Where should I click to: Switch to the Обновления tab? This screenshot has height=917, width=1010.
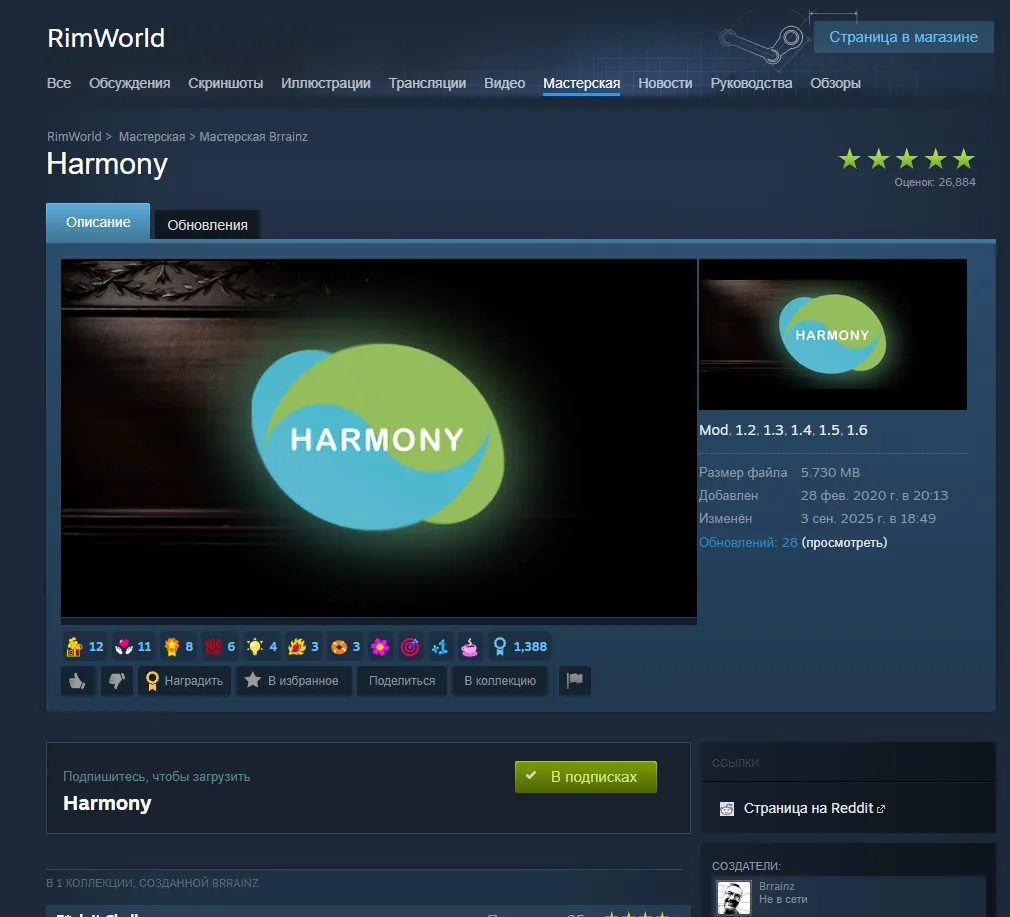(207, 225)
